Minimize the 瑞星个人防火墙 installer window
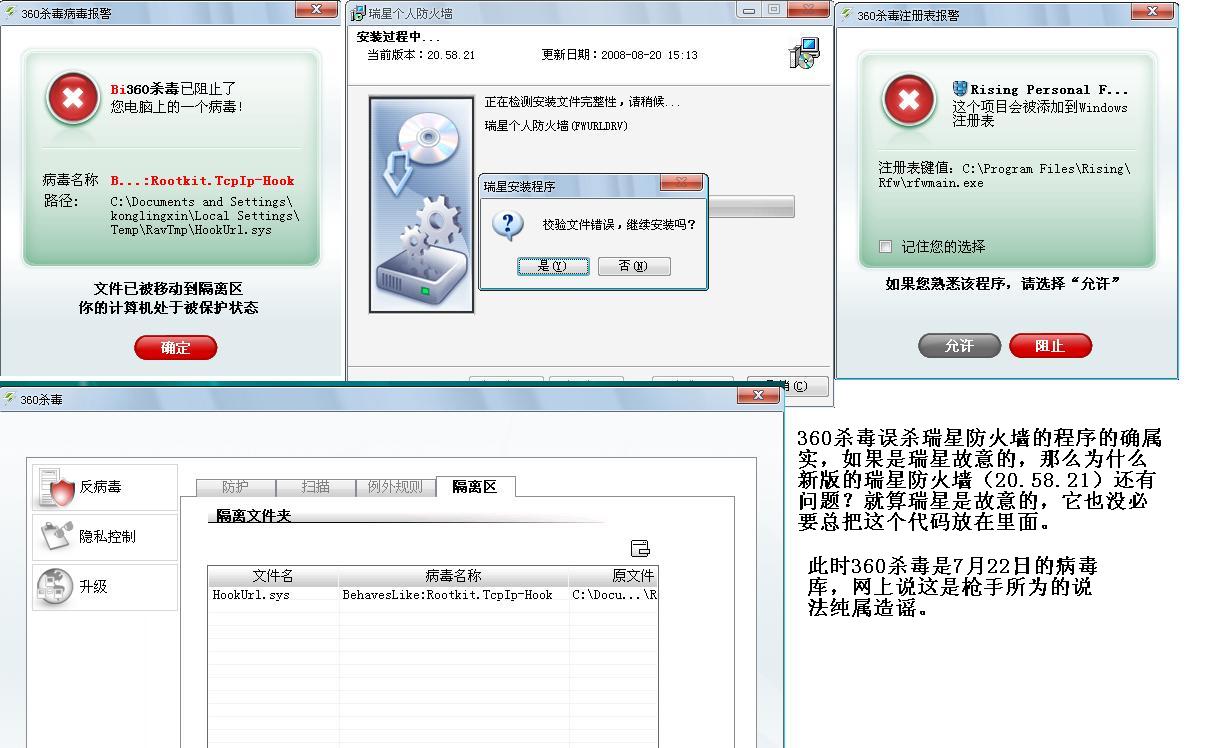This screenshot has height=748, width=1218. (x=749, y=9)
